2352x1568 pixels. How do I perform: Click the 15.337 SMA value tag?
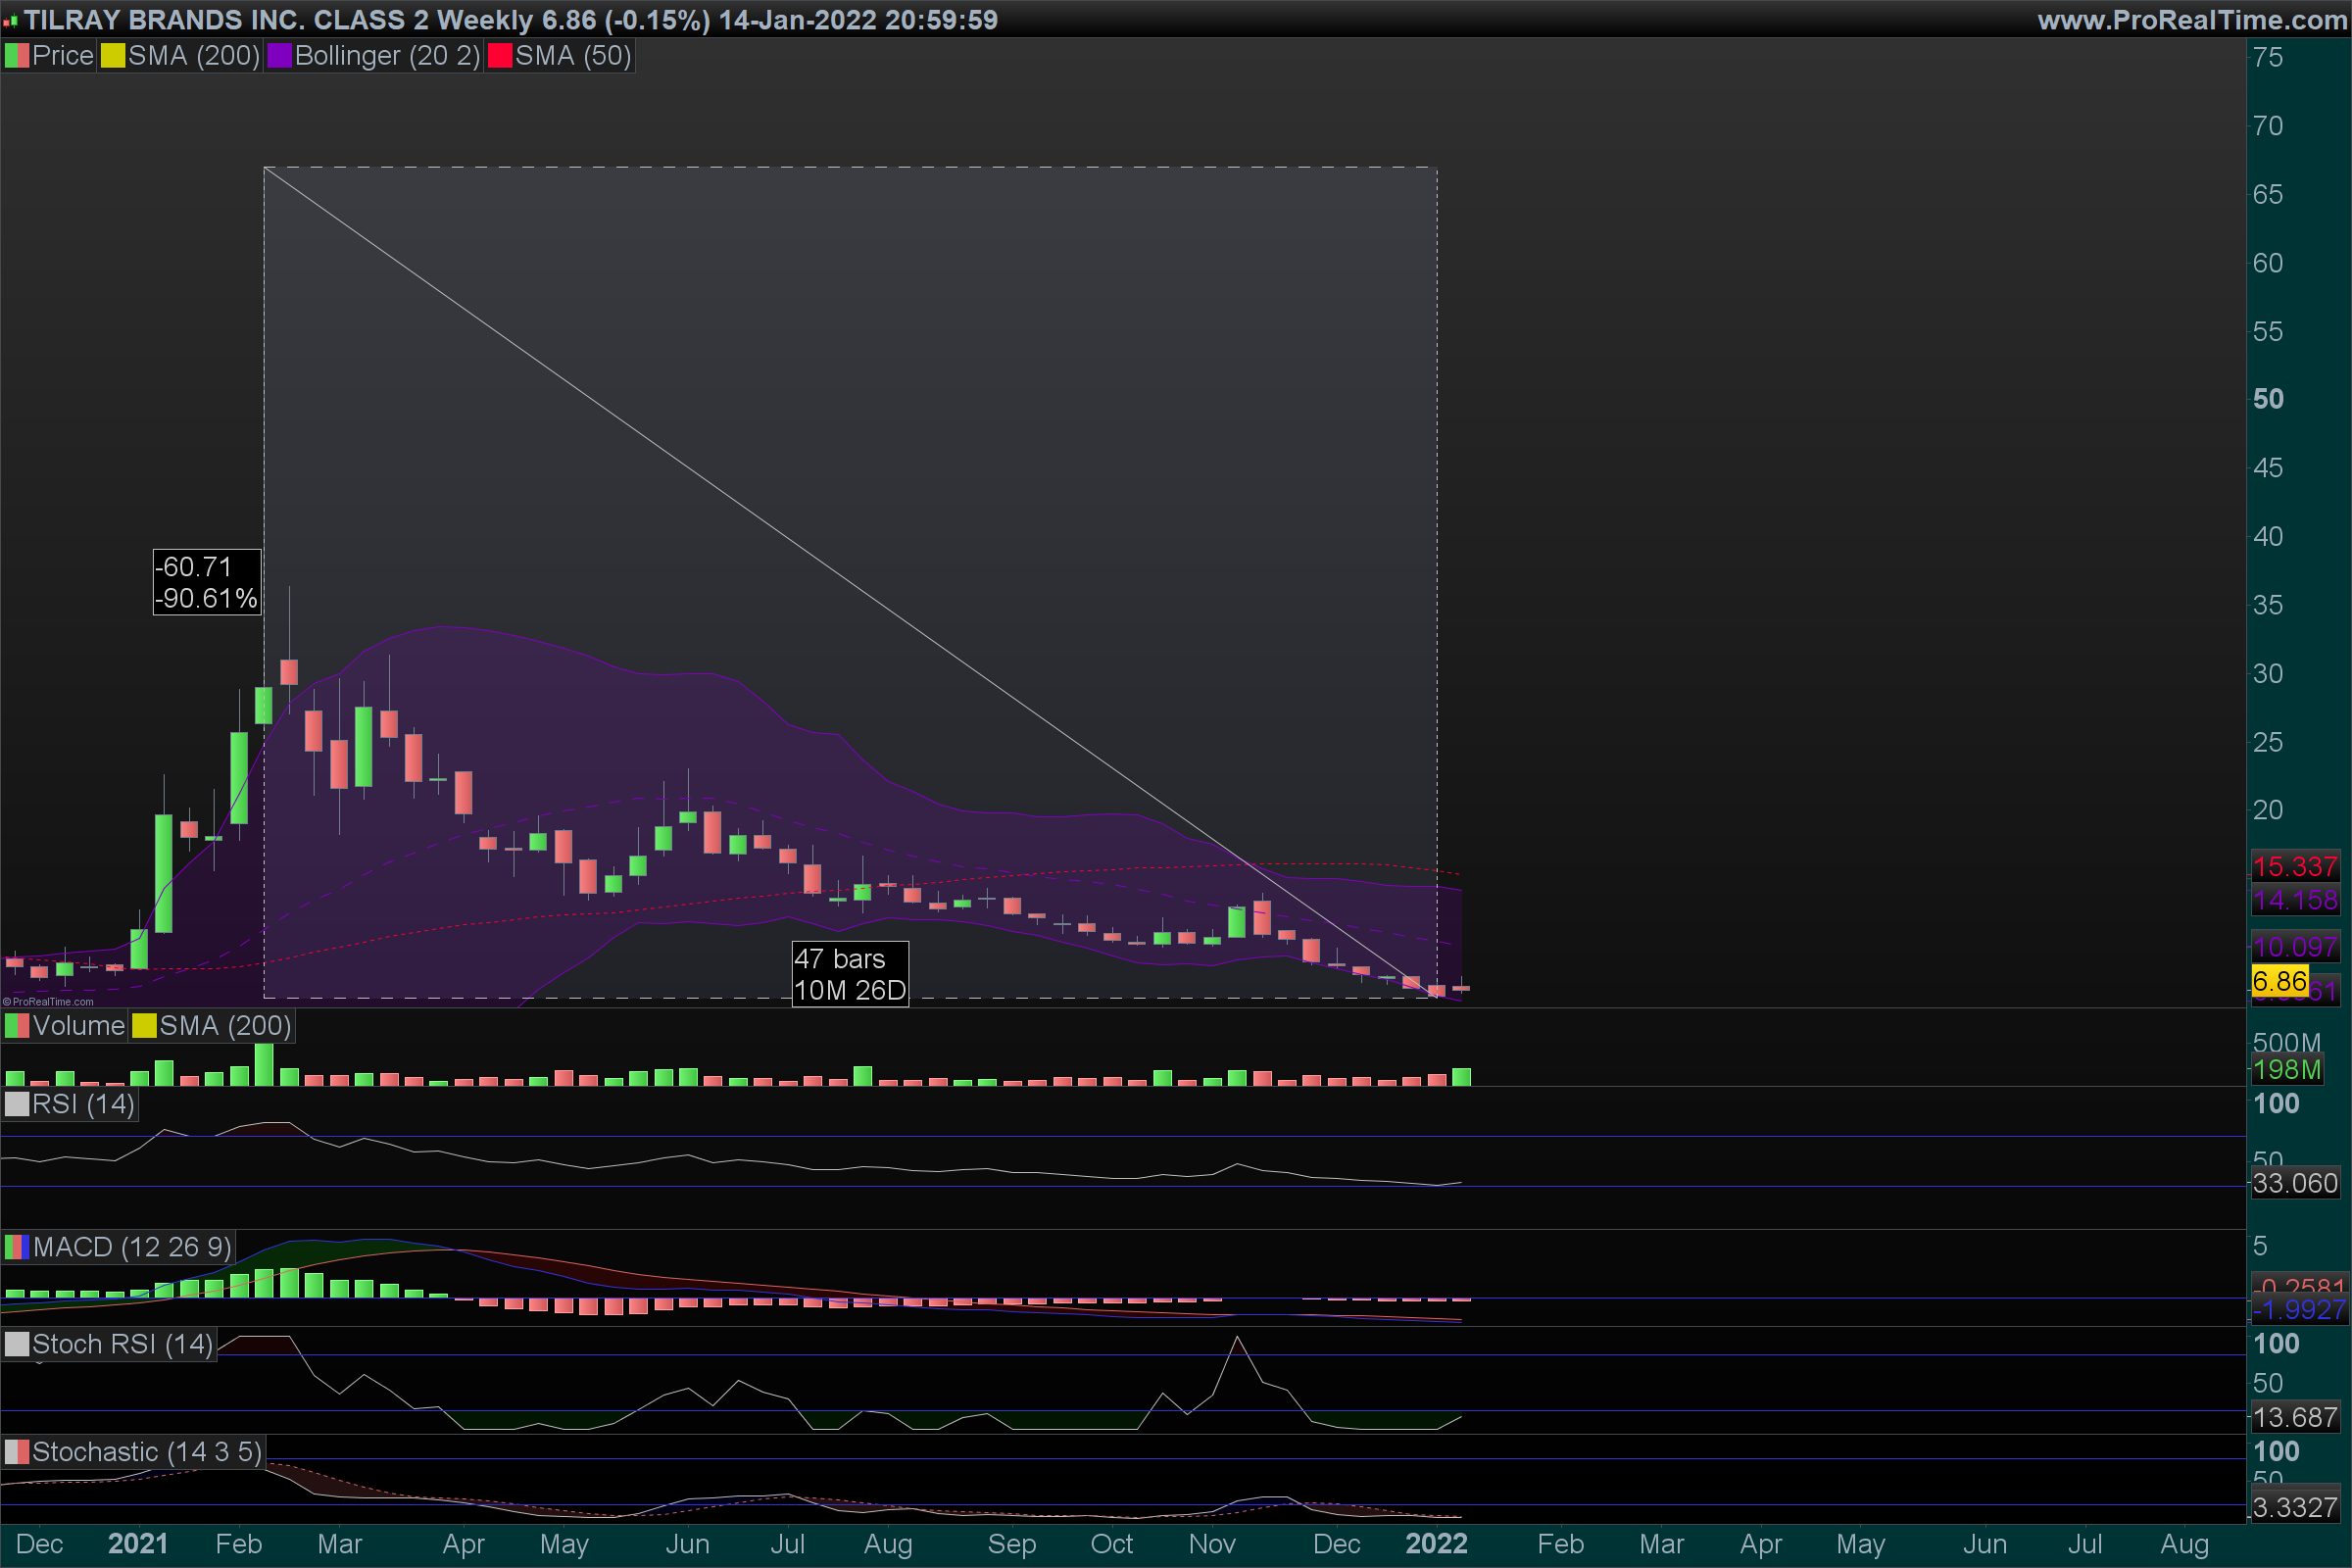[2295, 866]
